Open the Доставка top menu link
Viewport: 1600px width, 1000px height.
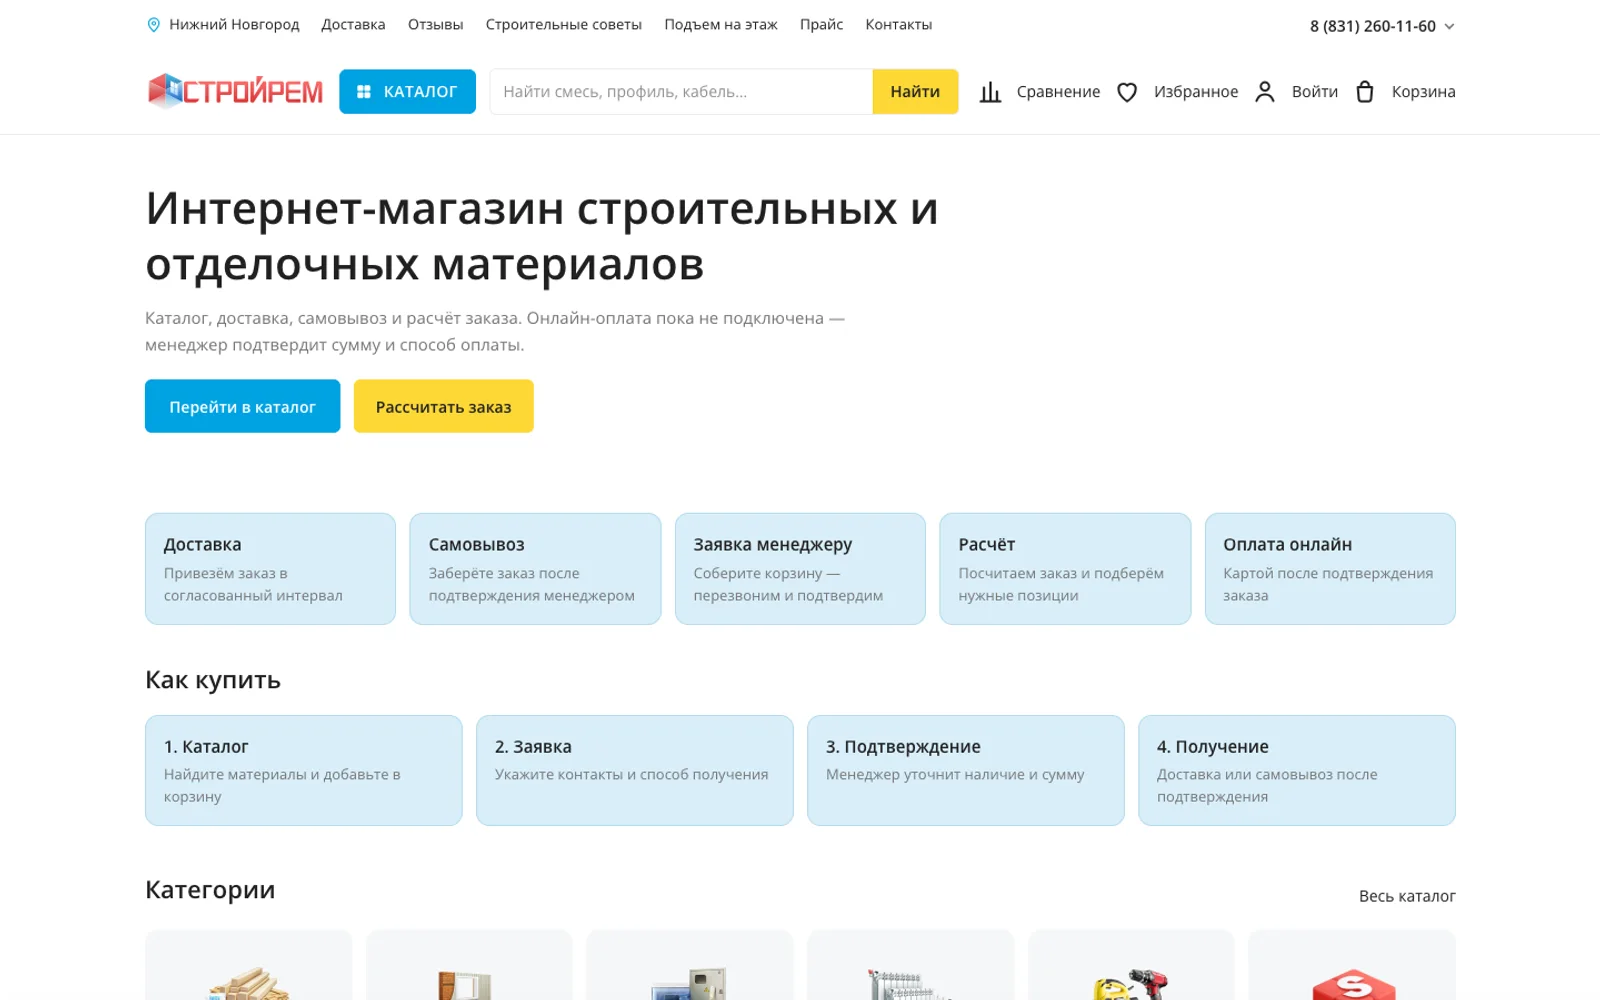[353, 25]
